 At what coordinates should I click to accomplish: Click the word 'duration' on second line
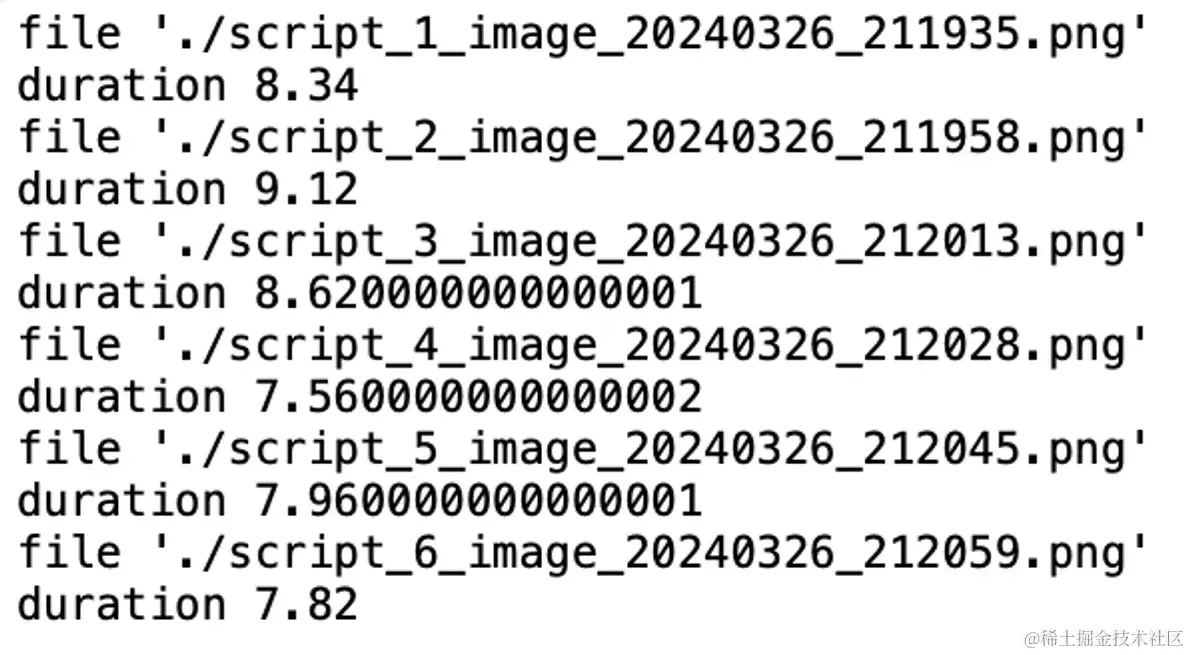(121, 85)
